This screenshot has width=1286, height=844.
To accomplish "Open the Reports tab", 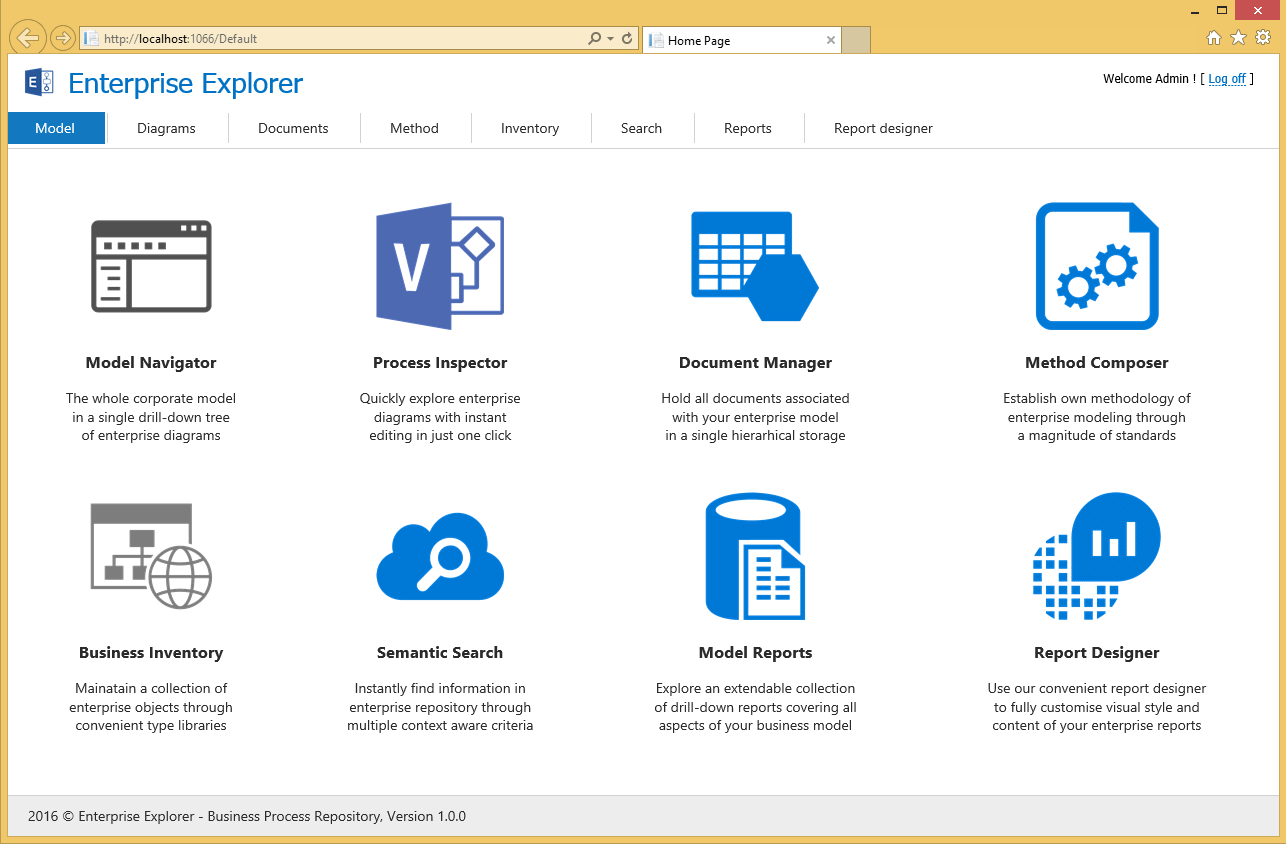I will 748,128.
